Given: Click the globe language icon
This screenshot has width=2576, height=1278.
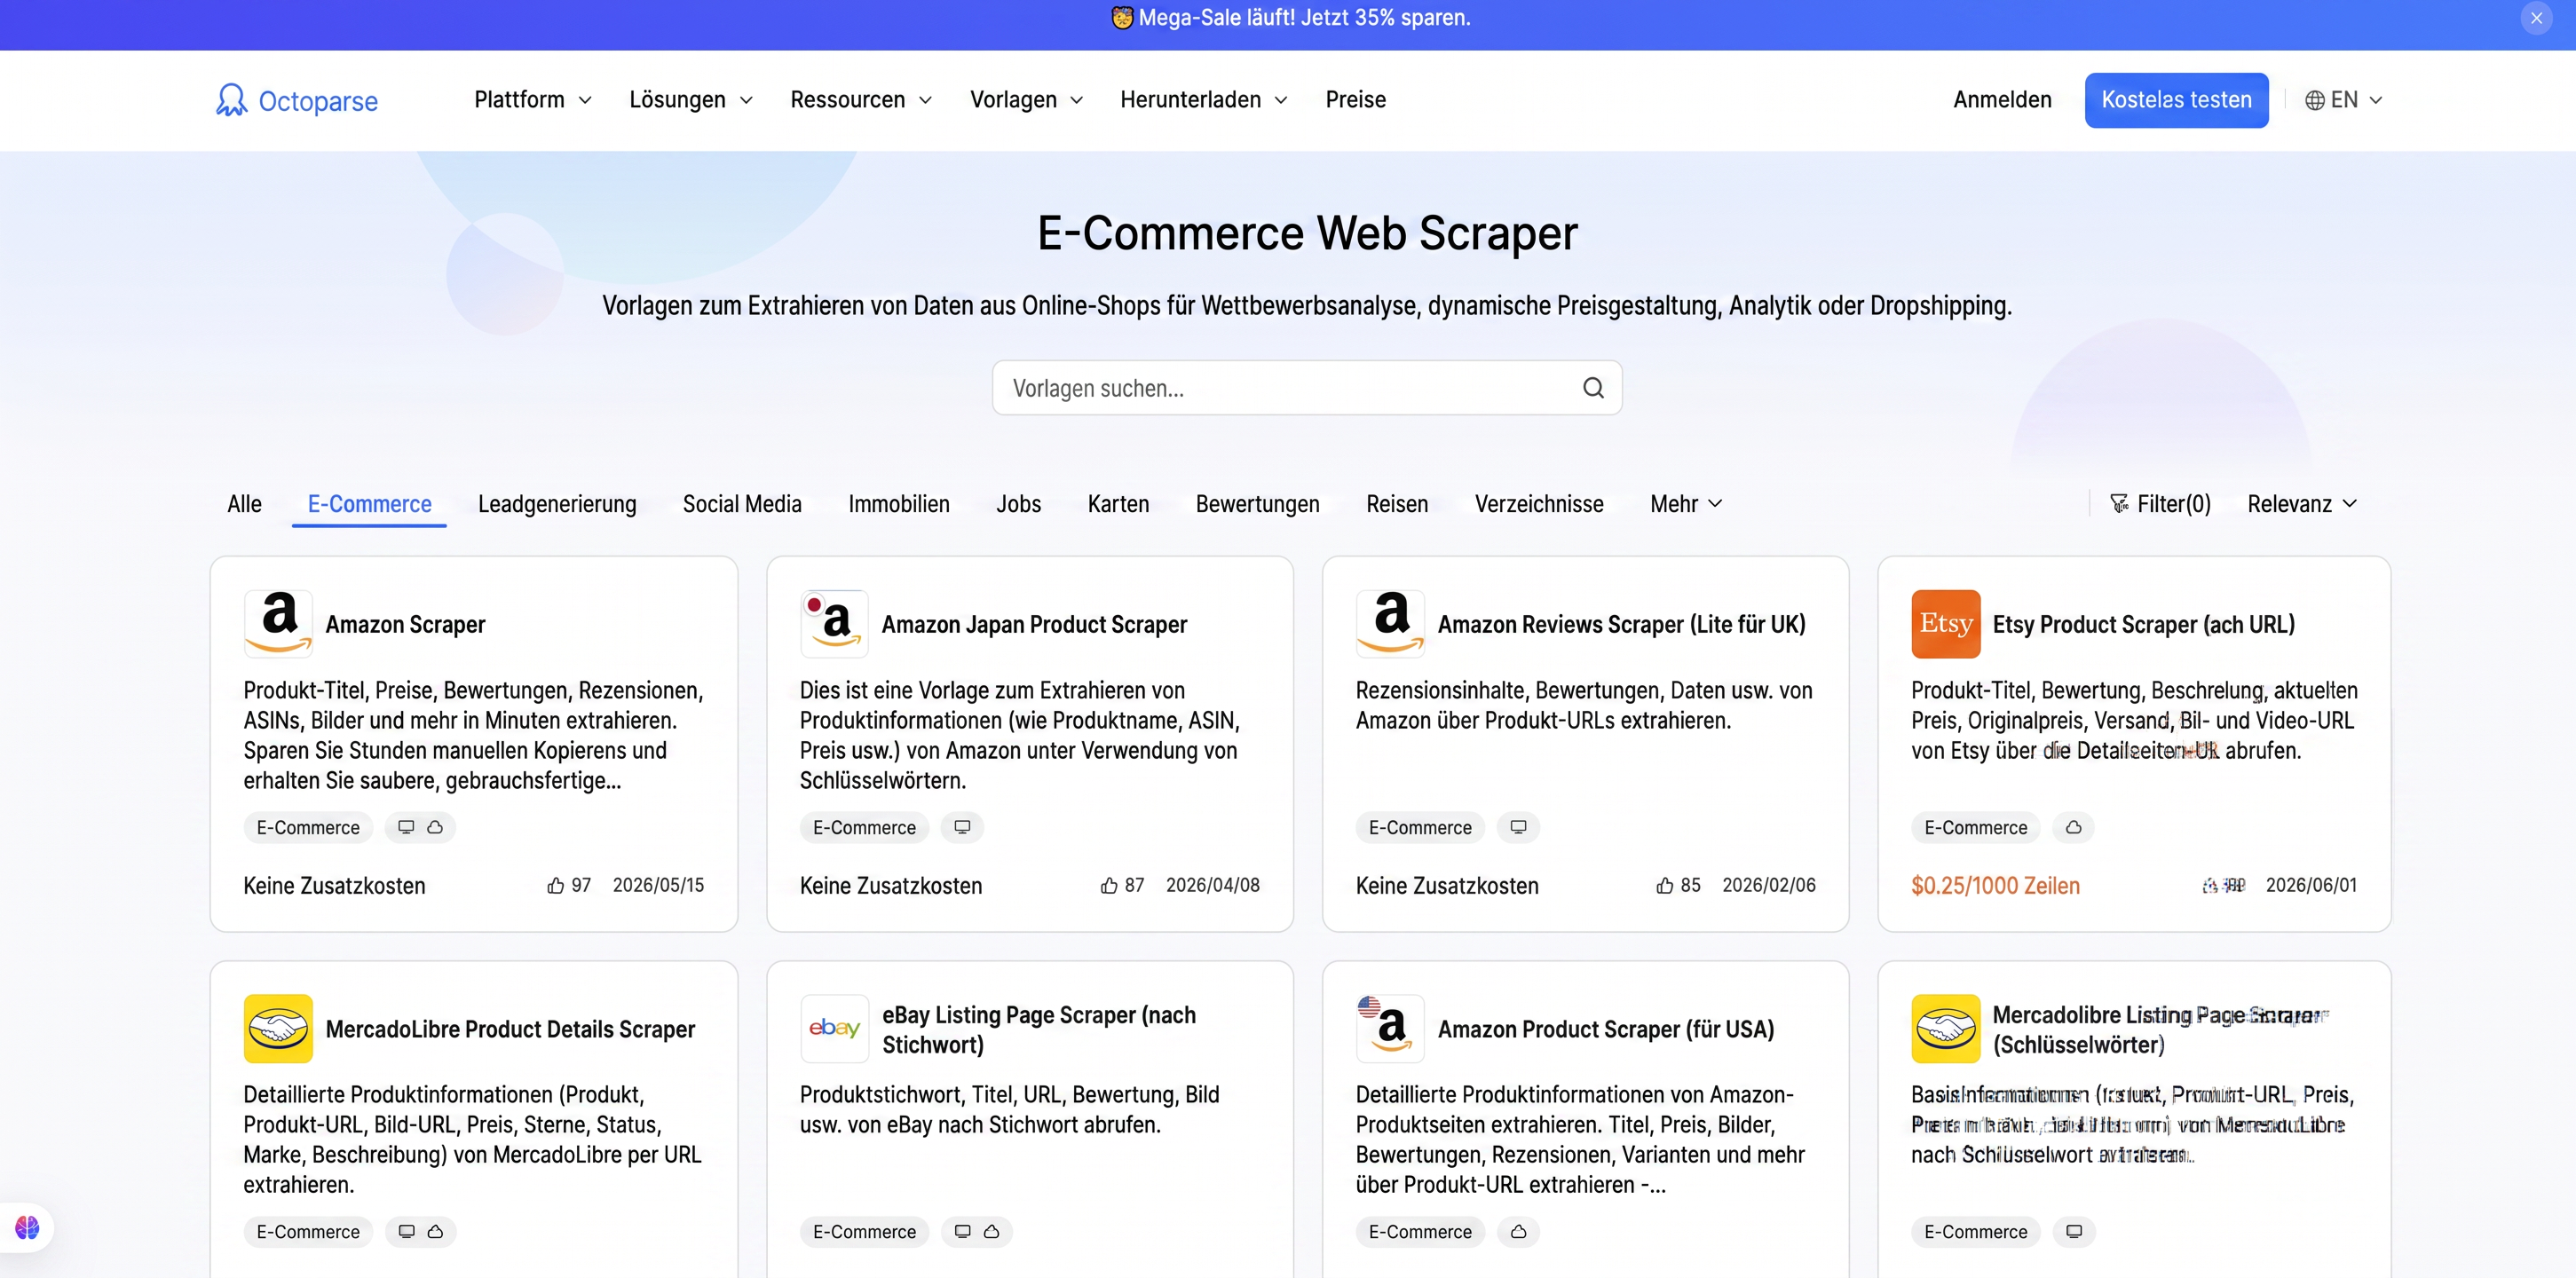Looking at the screenshot, I should (2314, 100).
